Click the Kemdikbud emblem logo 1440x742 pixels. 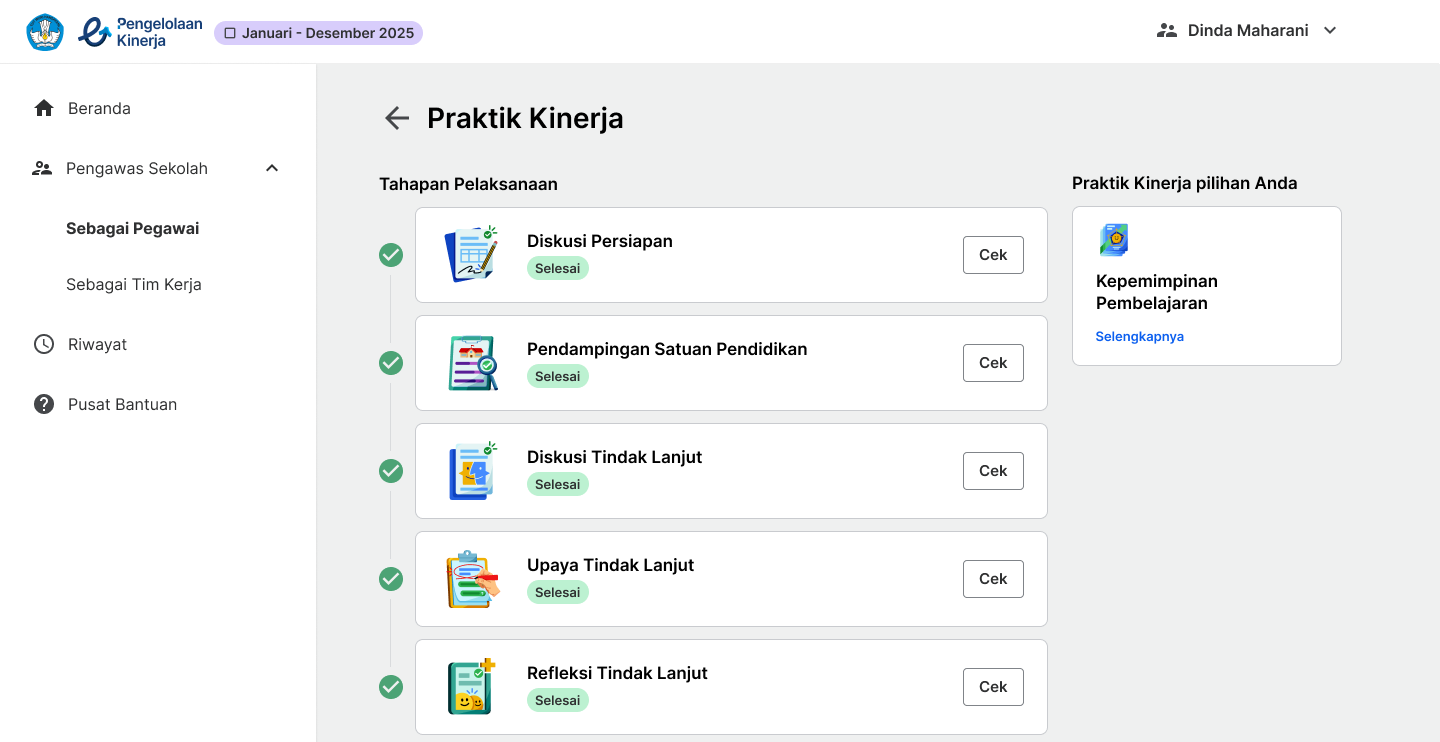[x=45, y=32]
